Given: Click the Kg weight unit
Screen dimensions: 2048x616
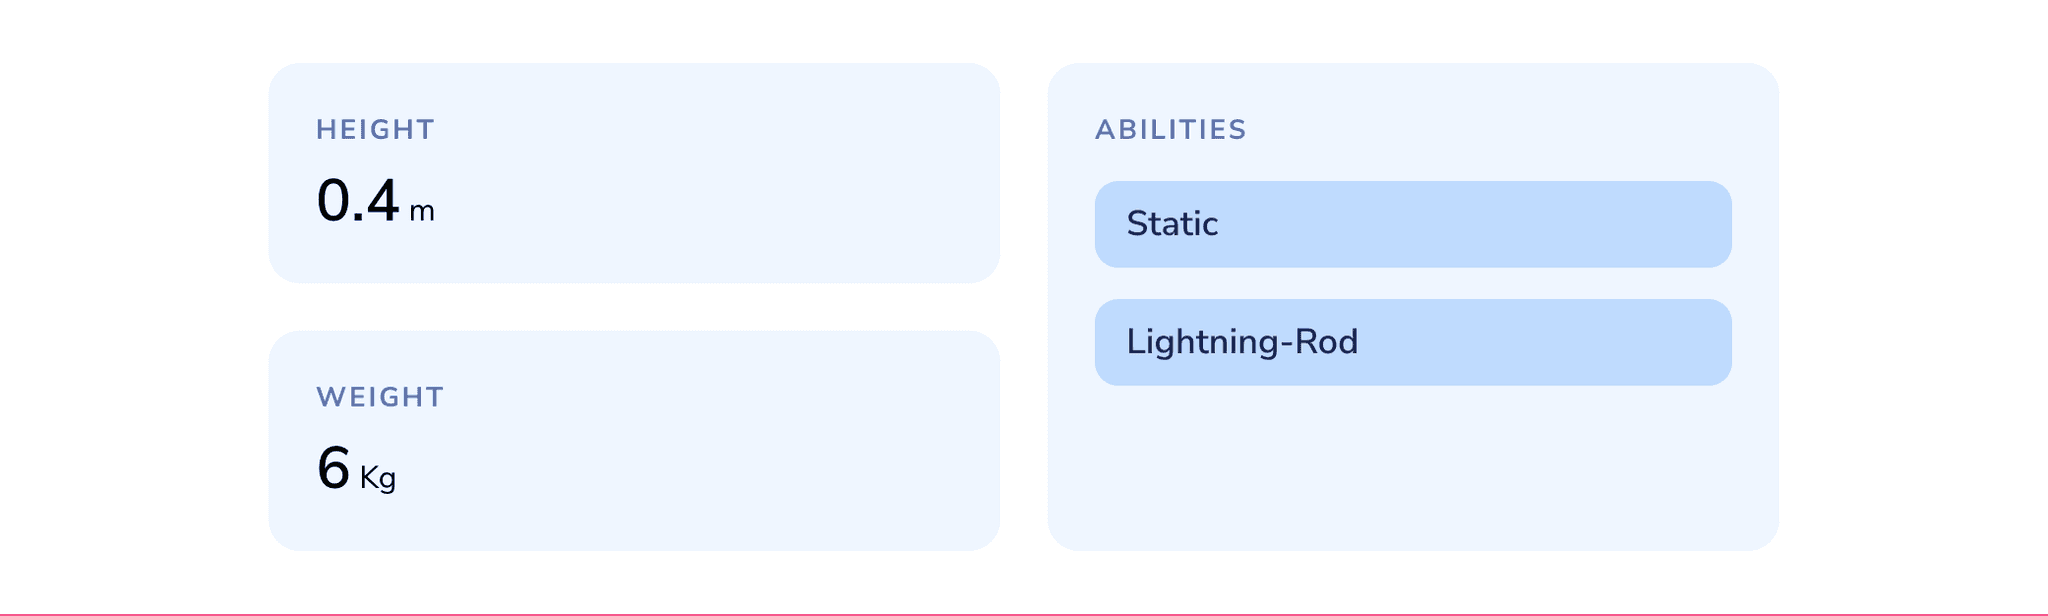Looking at the screenshot, I should (378, 478).
